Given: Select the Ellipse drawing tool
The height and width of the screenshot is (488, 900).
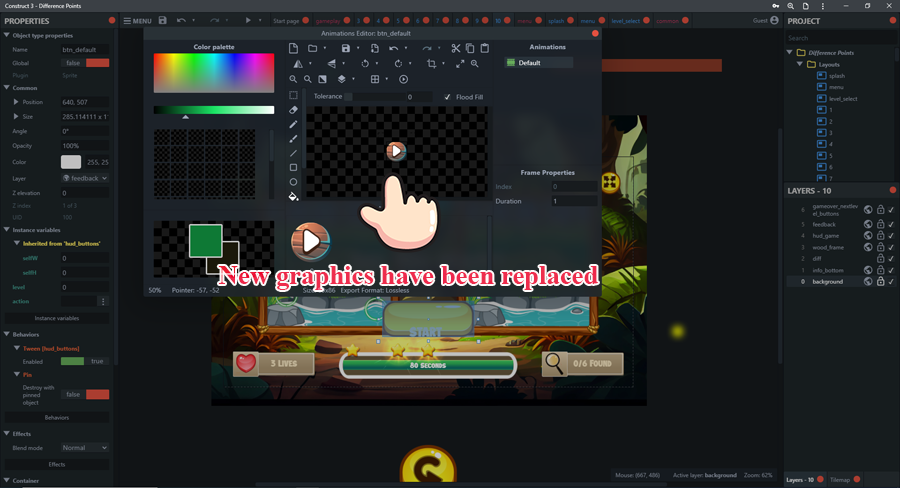Looking at the screenshot, I should [x=293, y=182].
